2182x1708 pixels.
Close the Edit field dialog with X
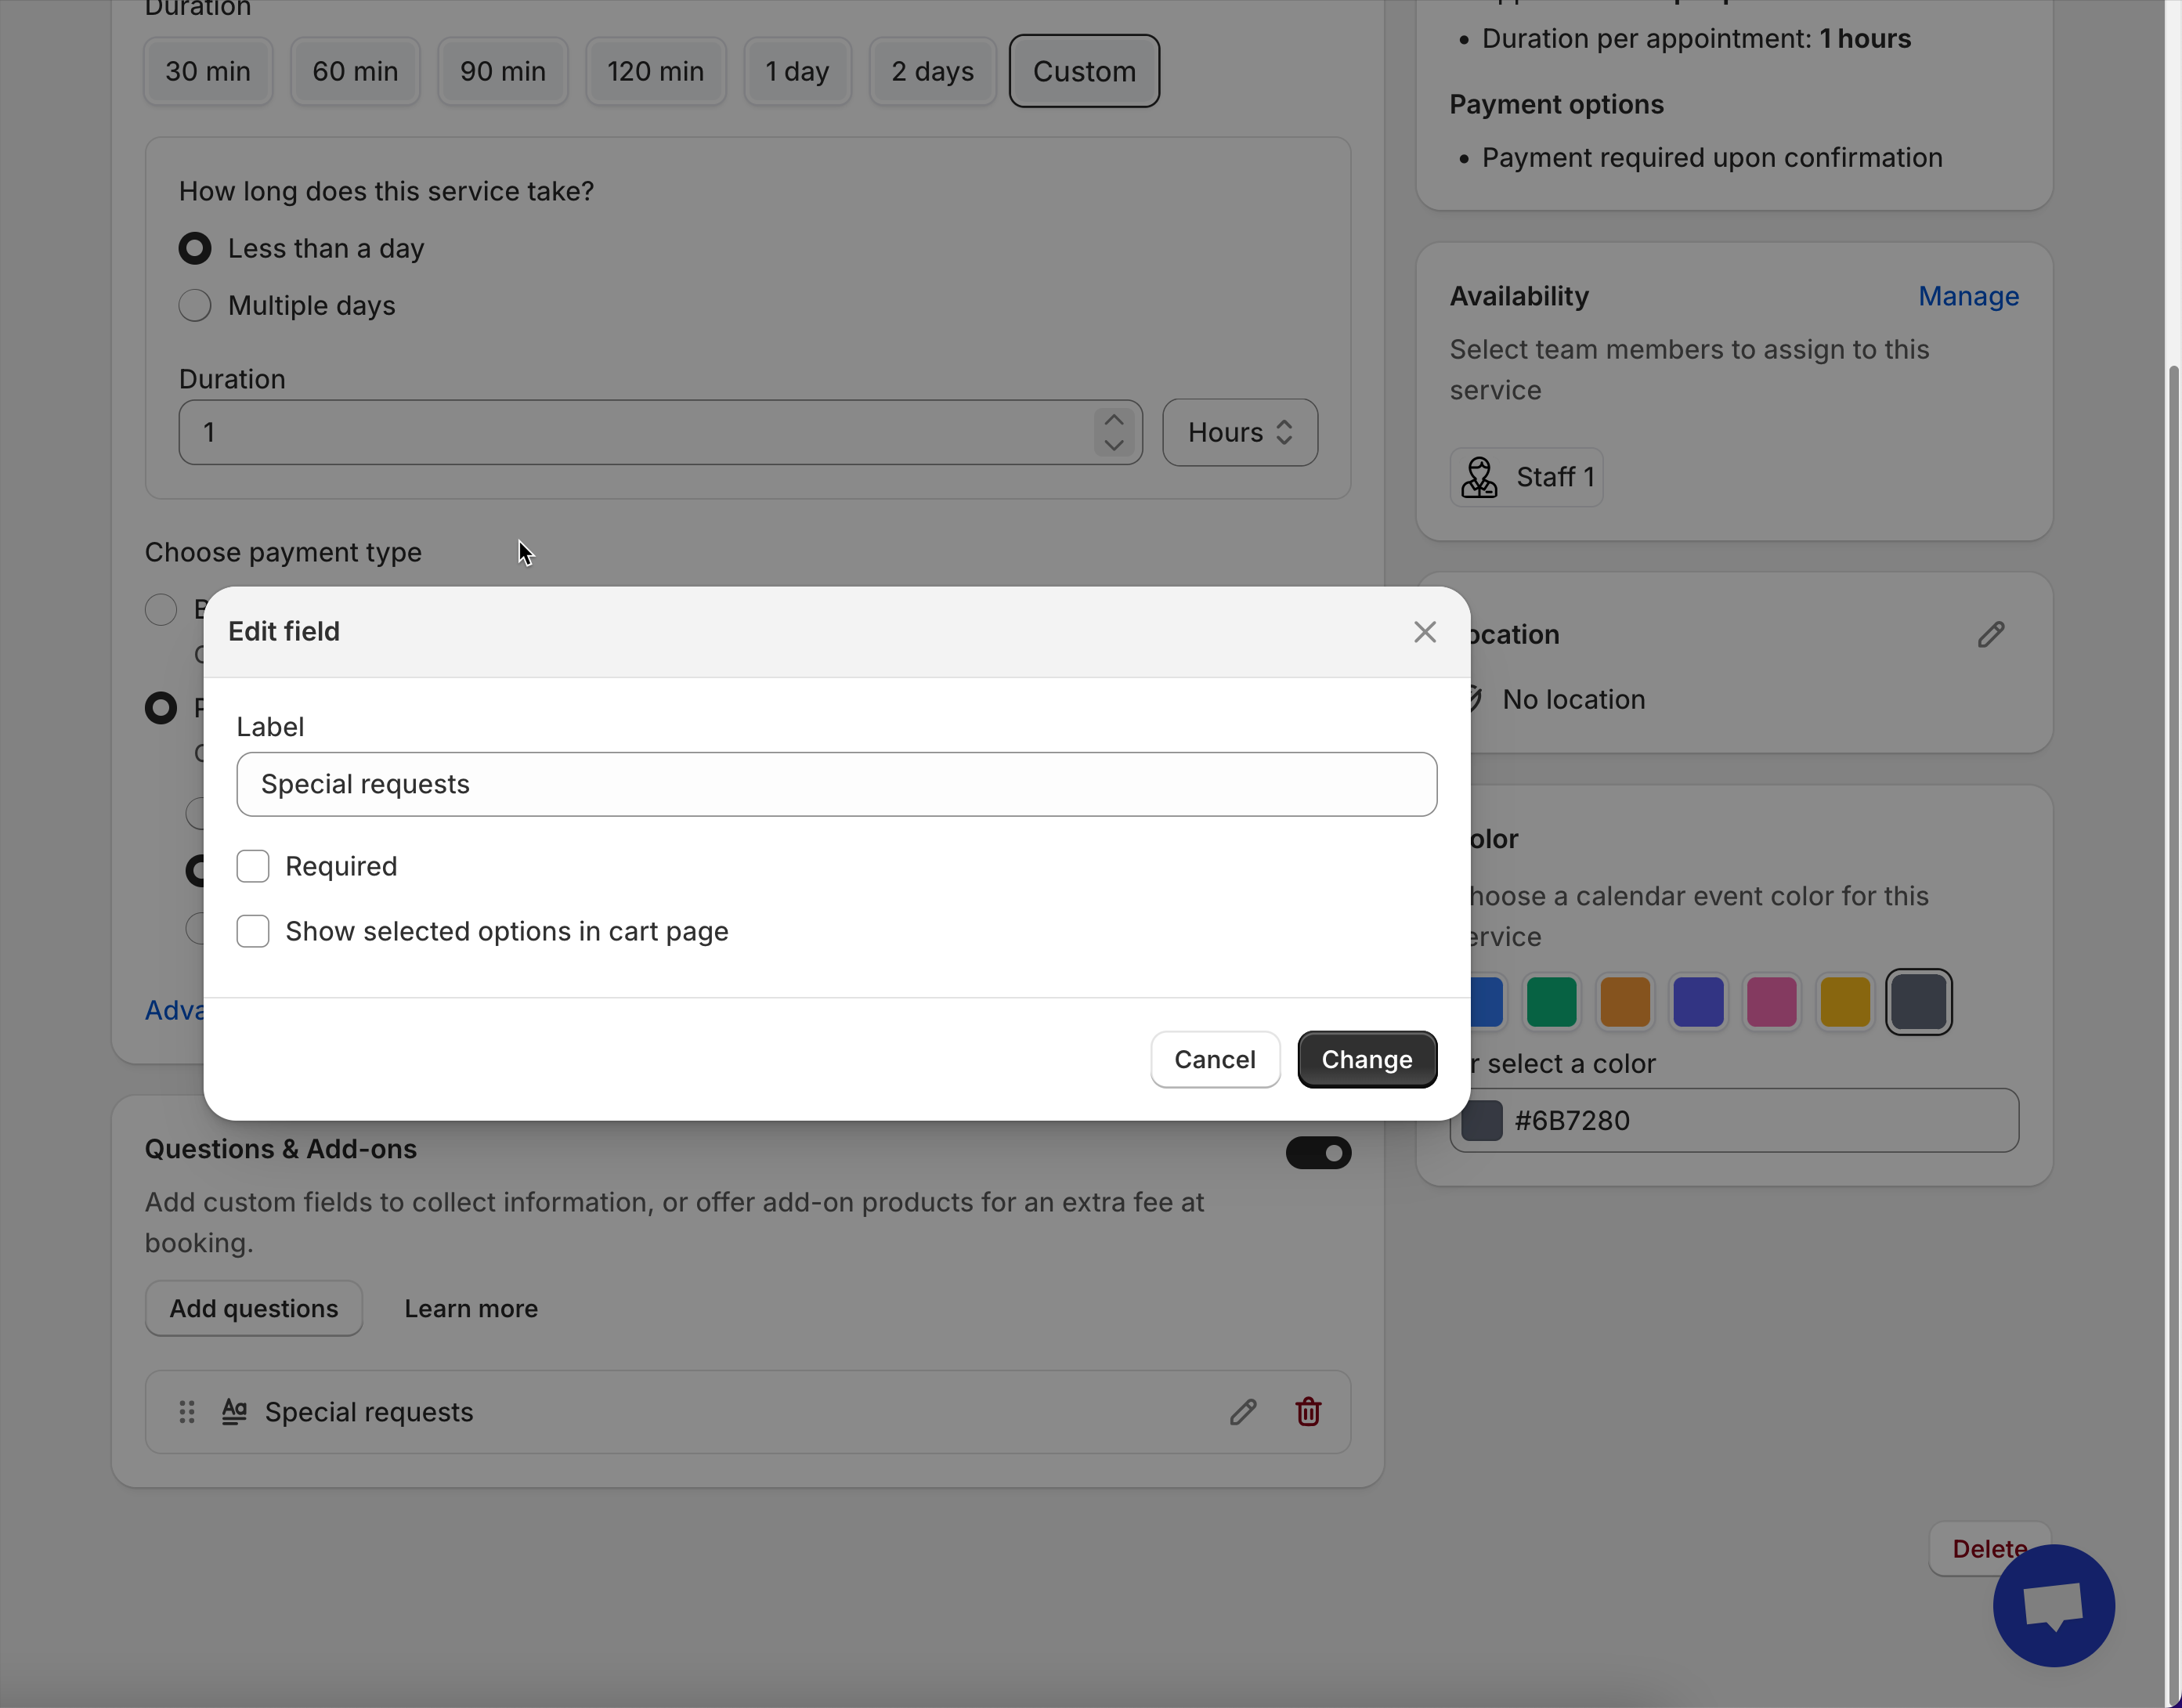pos(1424,632)
